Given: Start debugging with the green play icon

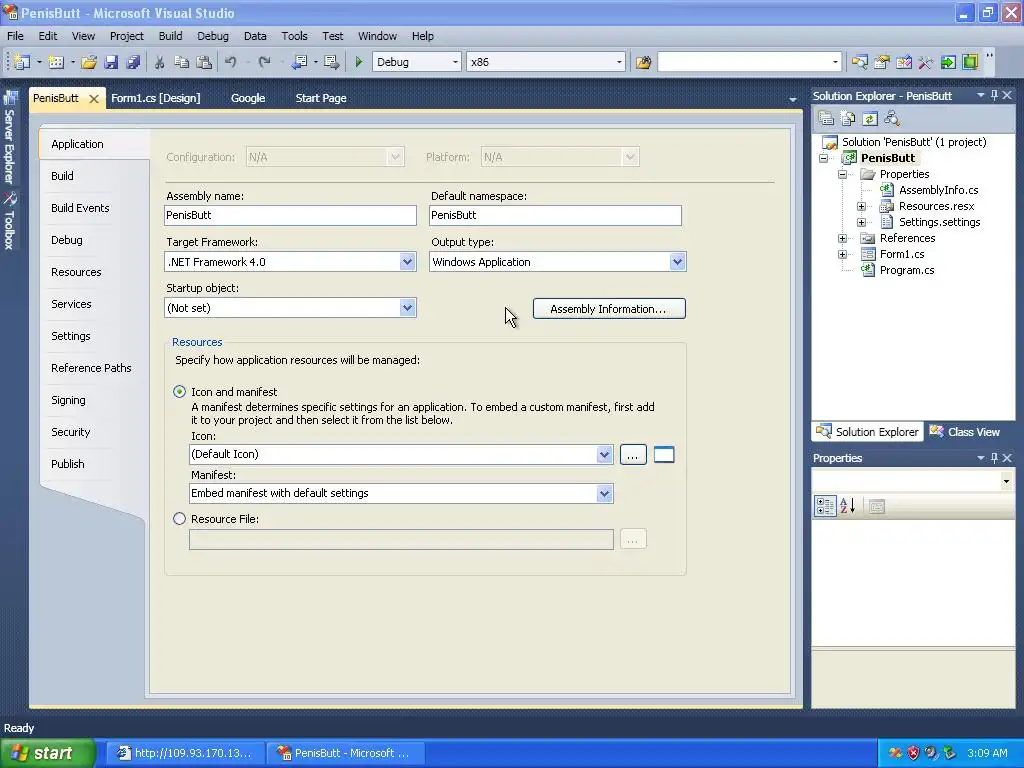Looking at the screenshot, I should pyautogui.click(x=359, y=62).
